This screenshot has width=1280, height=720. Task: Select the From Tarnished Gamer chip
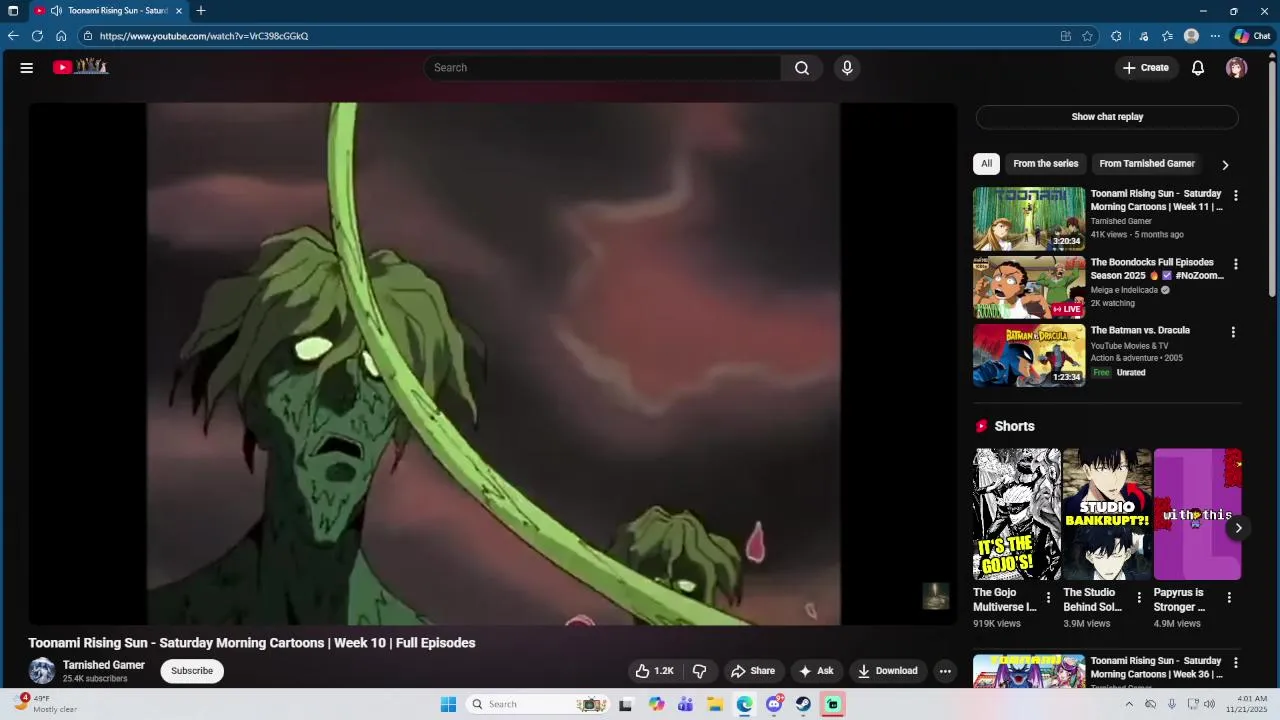[x=1147, y=164]
